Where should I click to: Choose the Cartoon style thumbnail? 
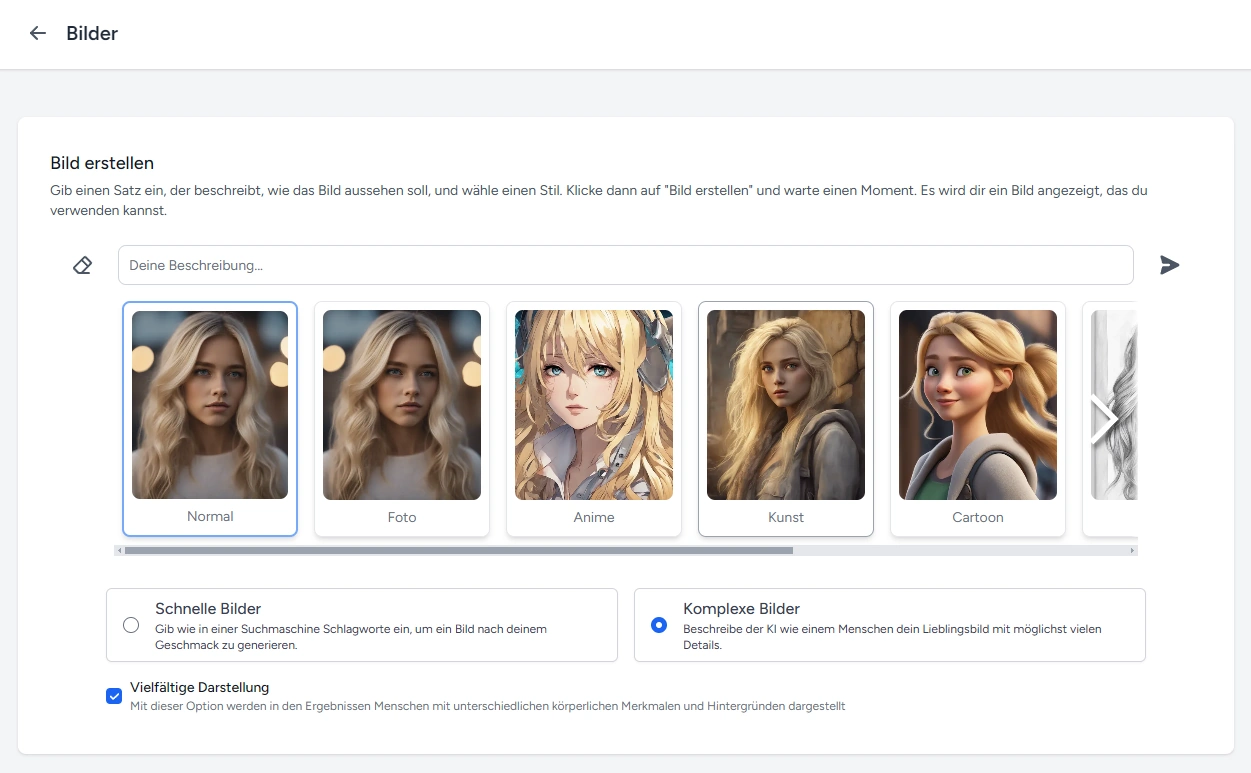click(x=978, y=405)
